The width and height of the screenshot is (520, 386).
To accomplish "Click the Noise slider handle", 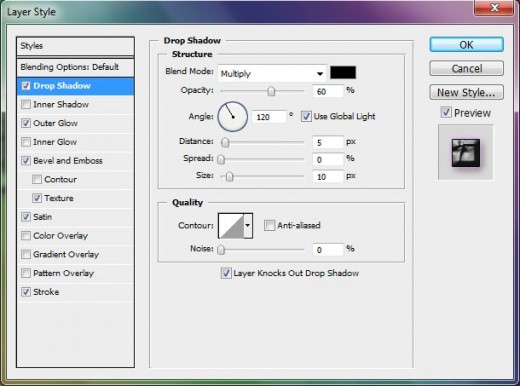I will [221, 249].
